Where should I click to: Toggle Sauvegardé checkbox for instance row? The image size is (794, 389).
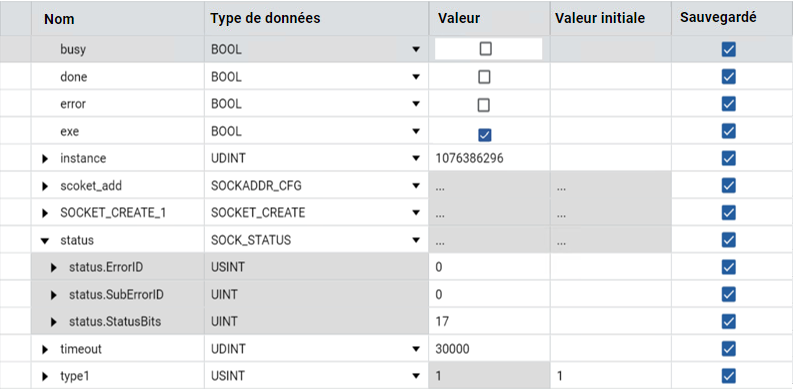click(729, 159)
